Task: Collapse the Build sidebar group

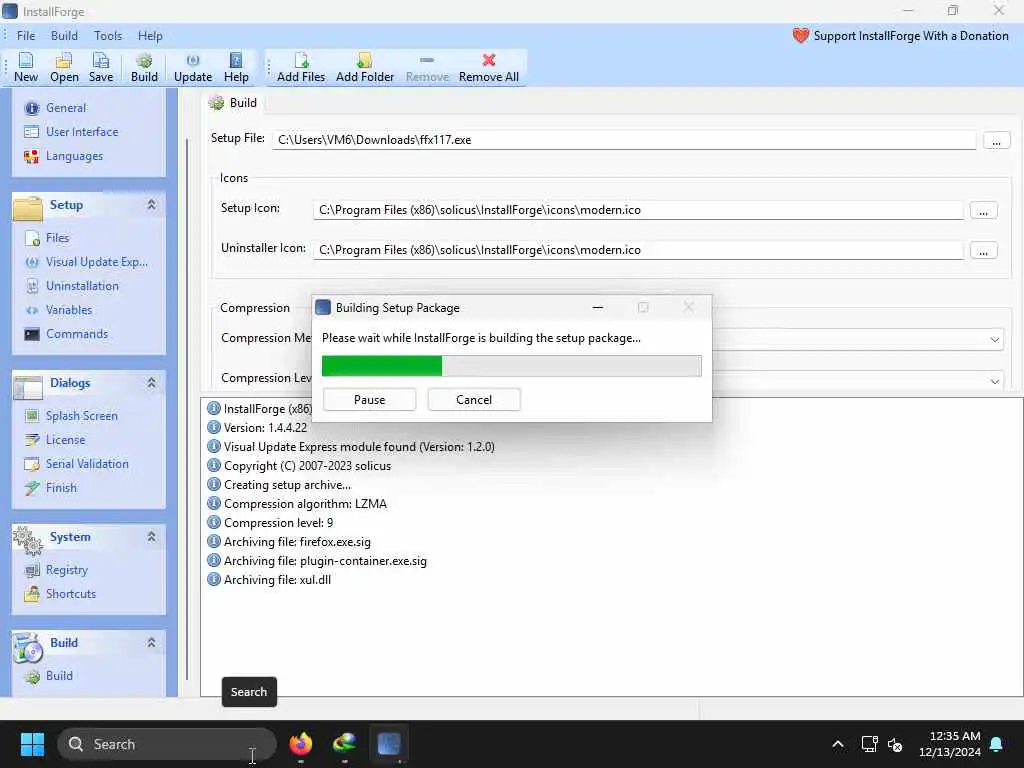Action: (151, 643)
